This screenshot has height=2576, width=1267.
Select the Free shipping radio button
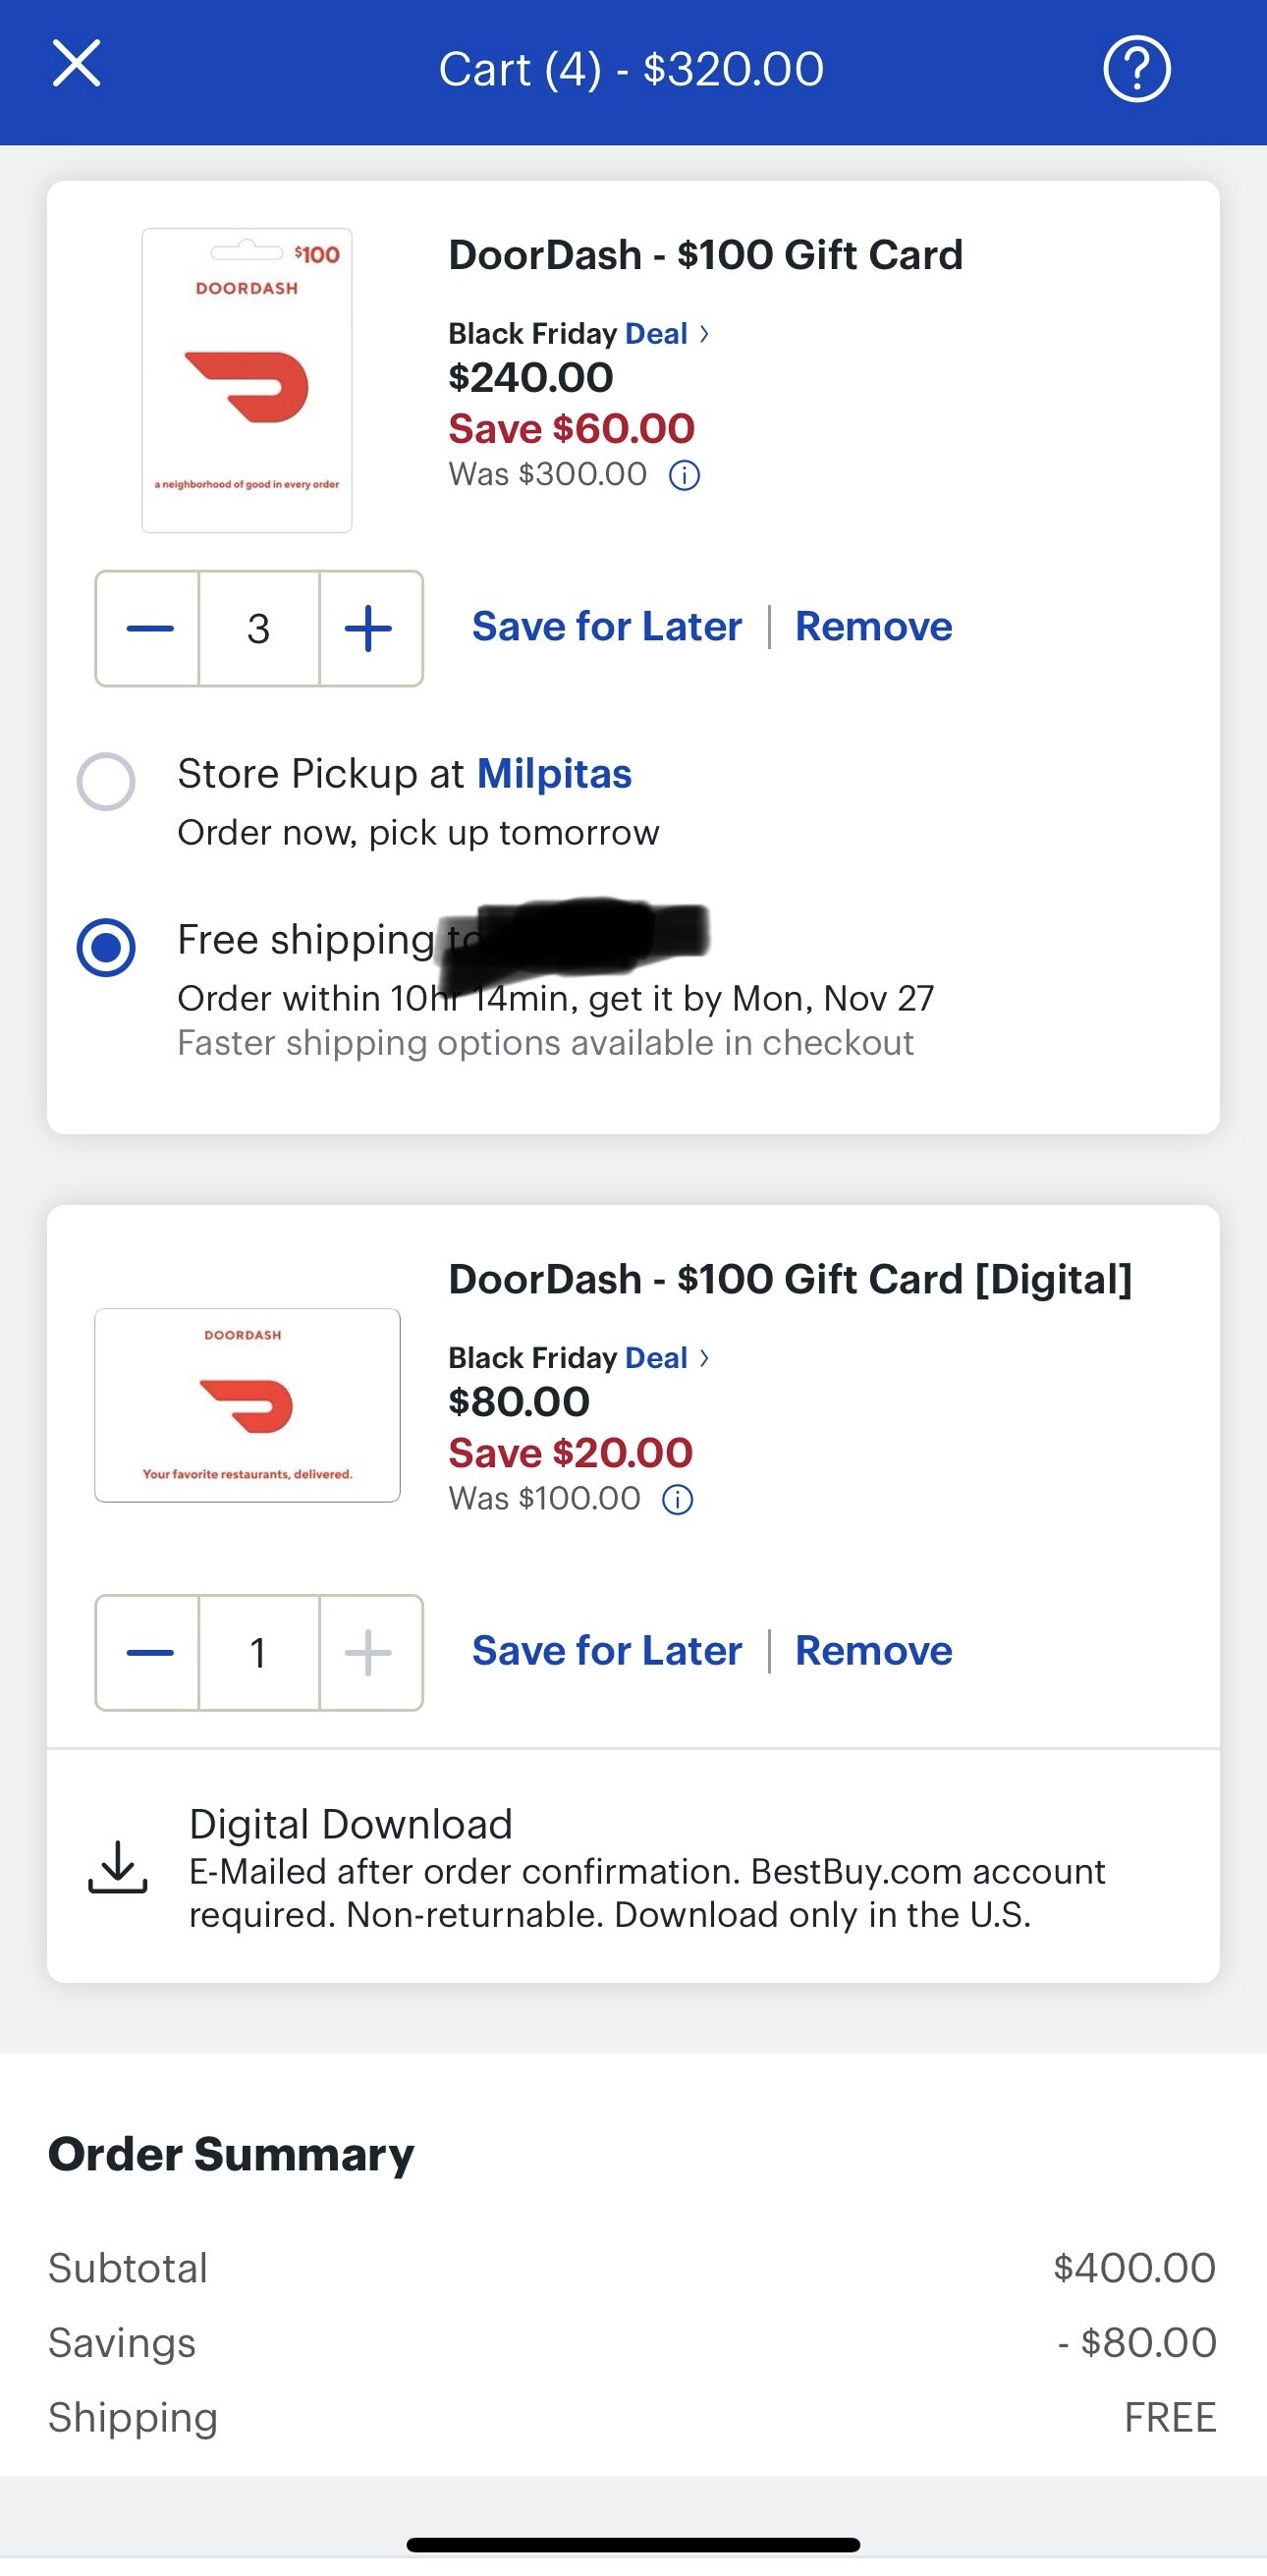(x=106, y=946)
